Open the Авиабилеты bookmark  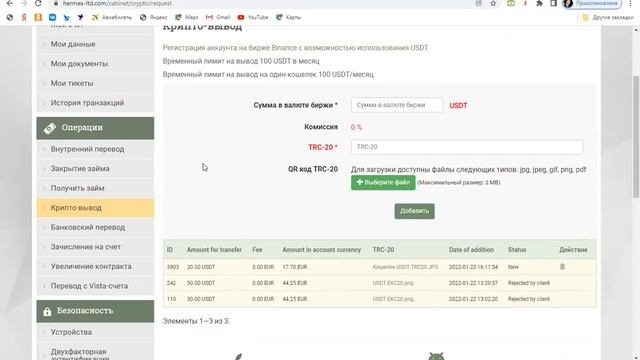112,18
